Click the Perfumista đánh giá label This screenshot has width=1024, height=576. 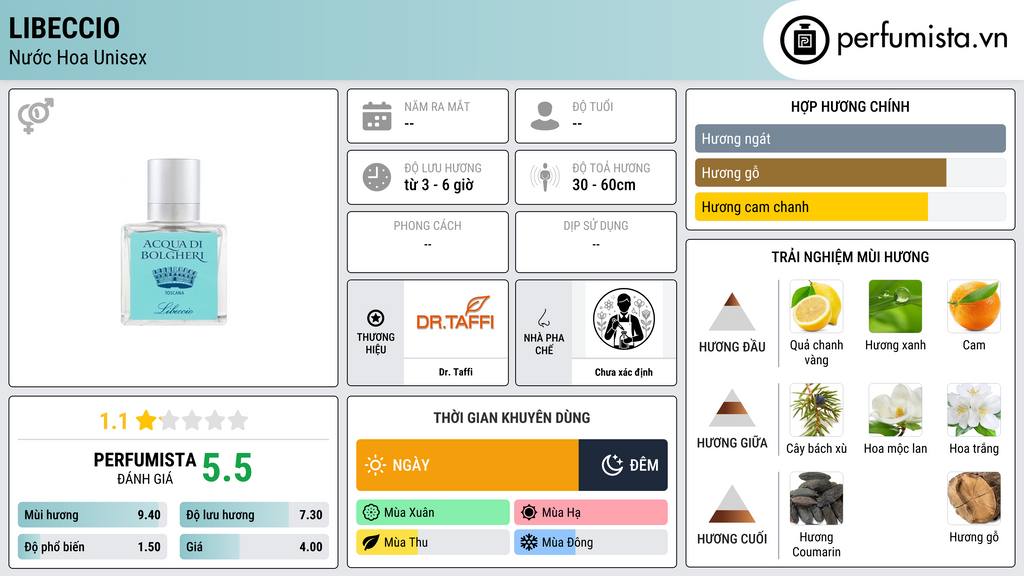(x=145, y=469)
